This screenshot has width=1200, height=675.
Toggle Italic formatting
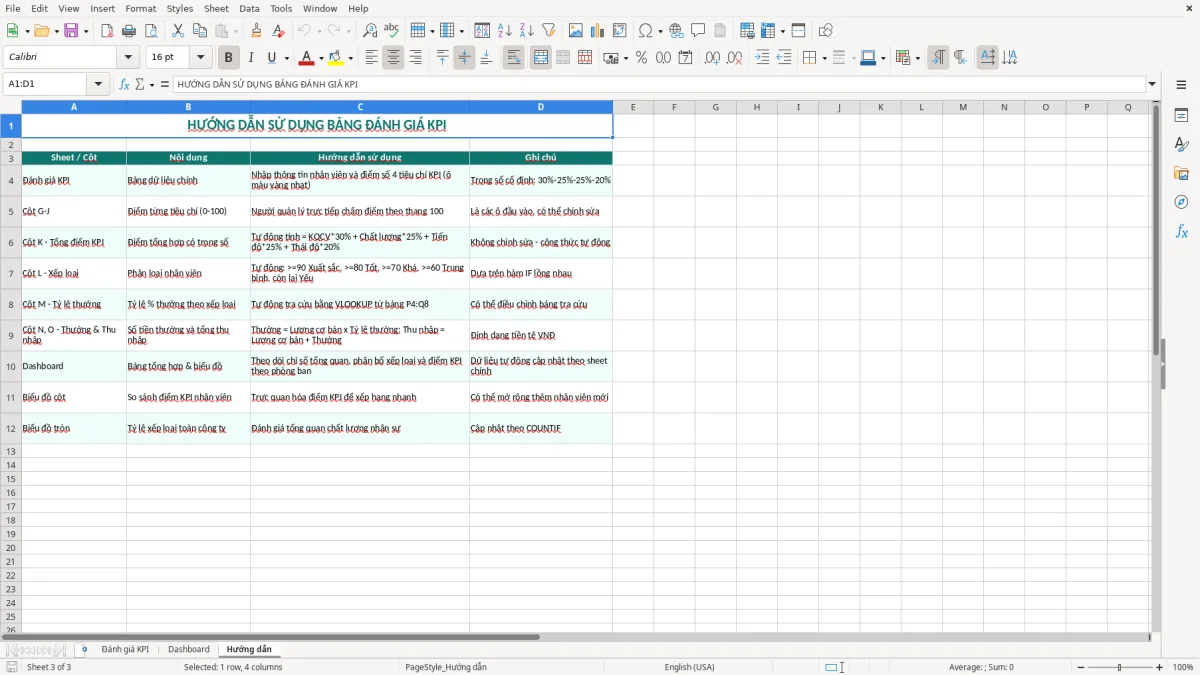click(x=251, y=58)
